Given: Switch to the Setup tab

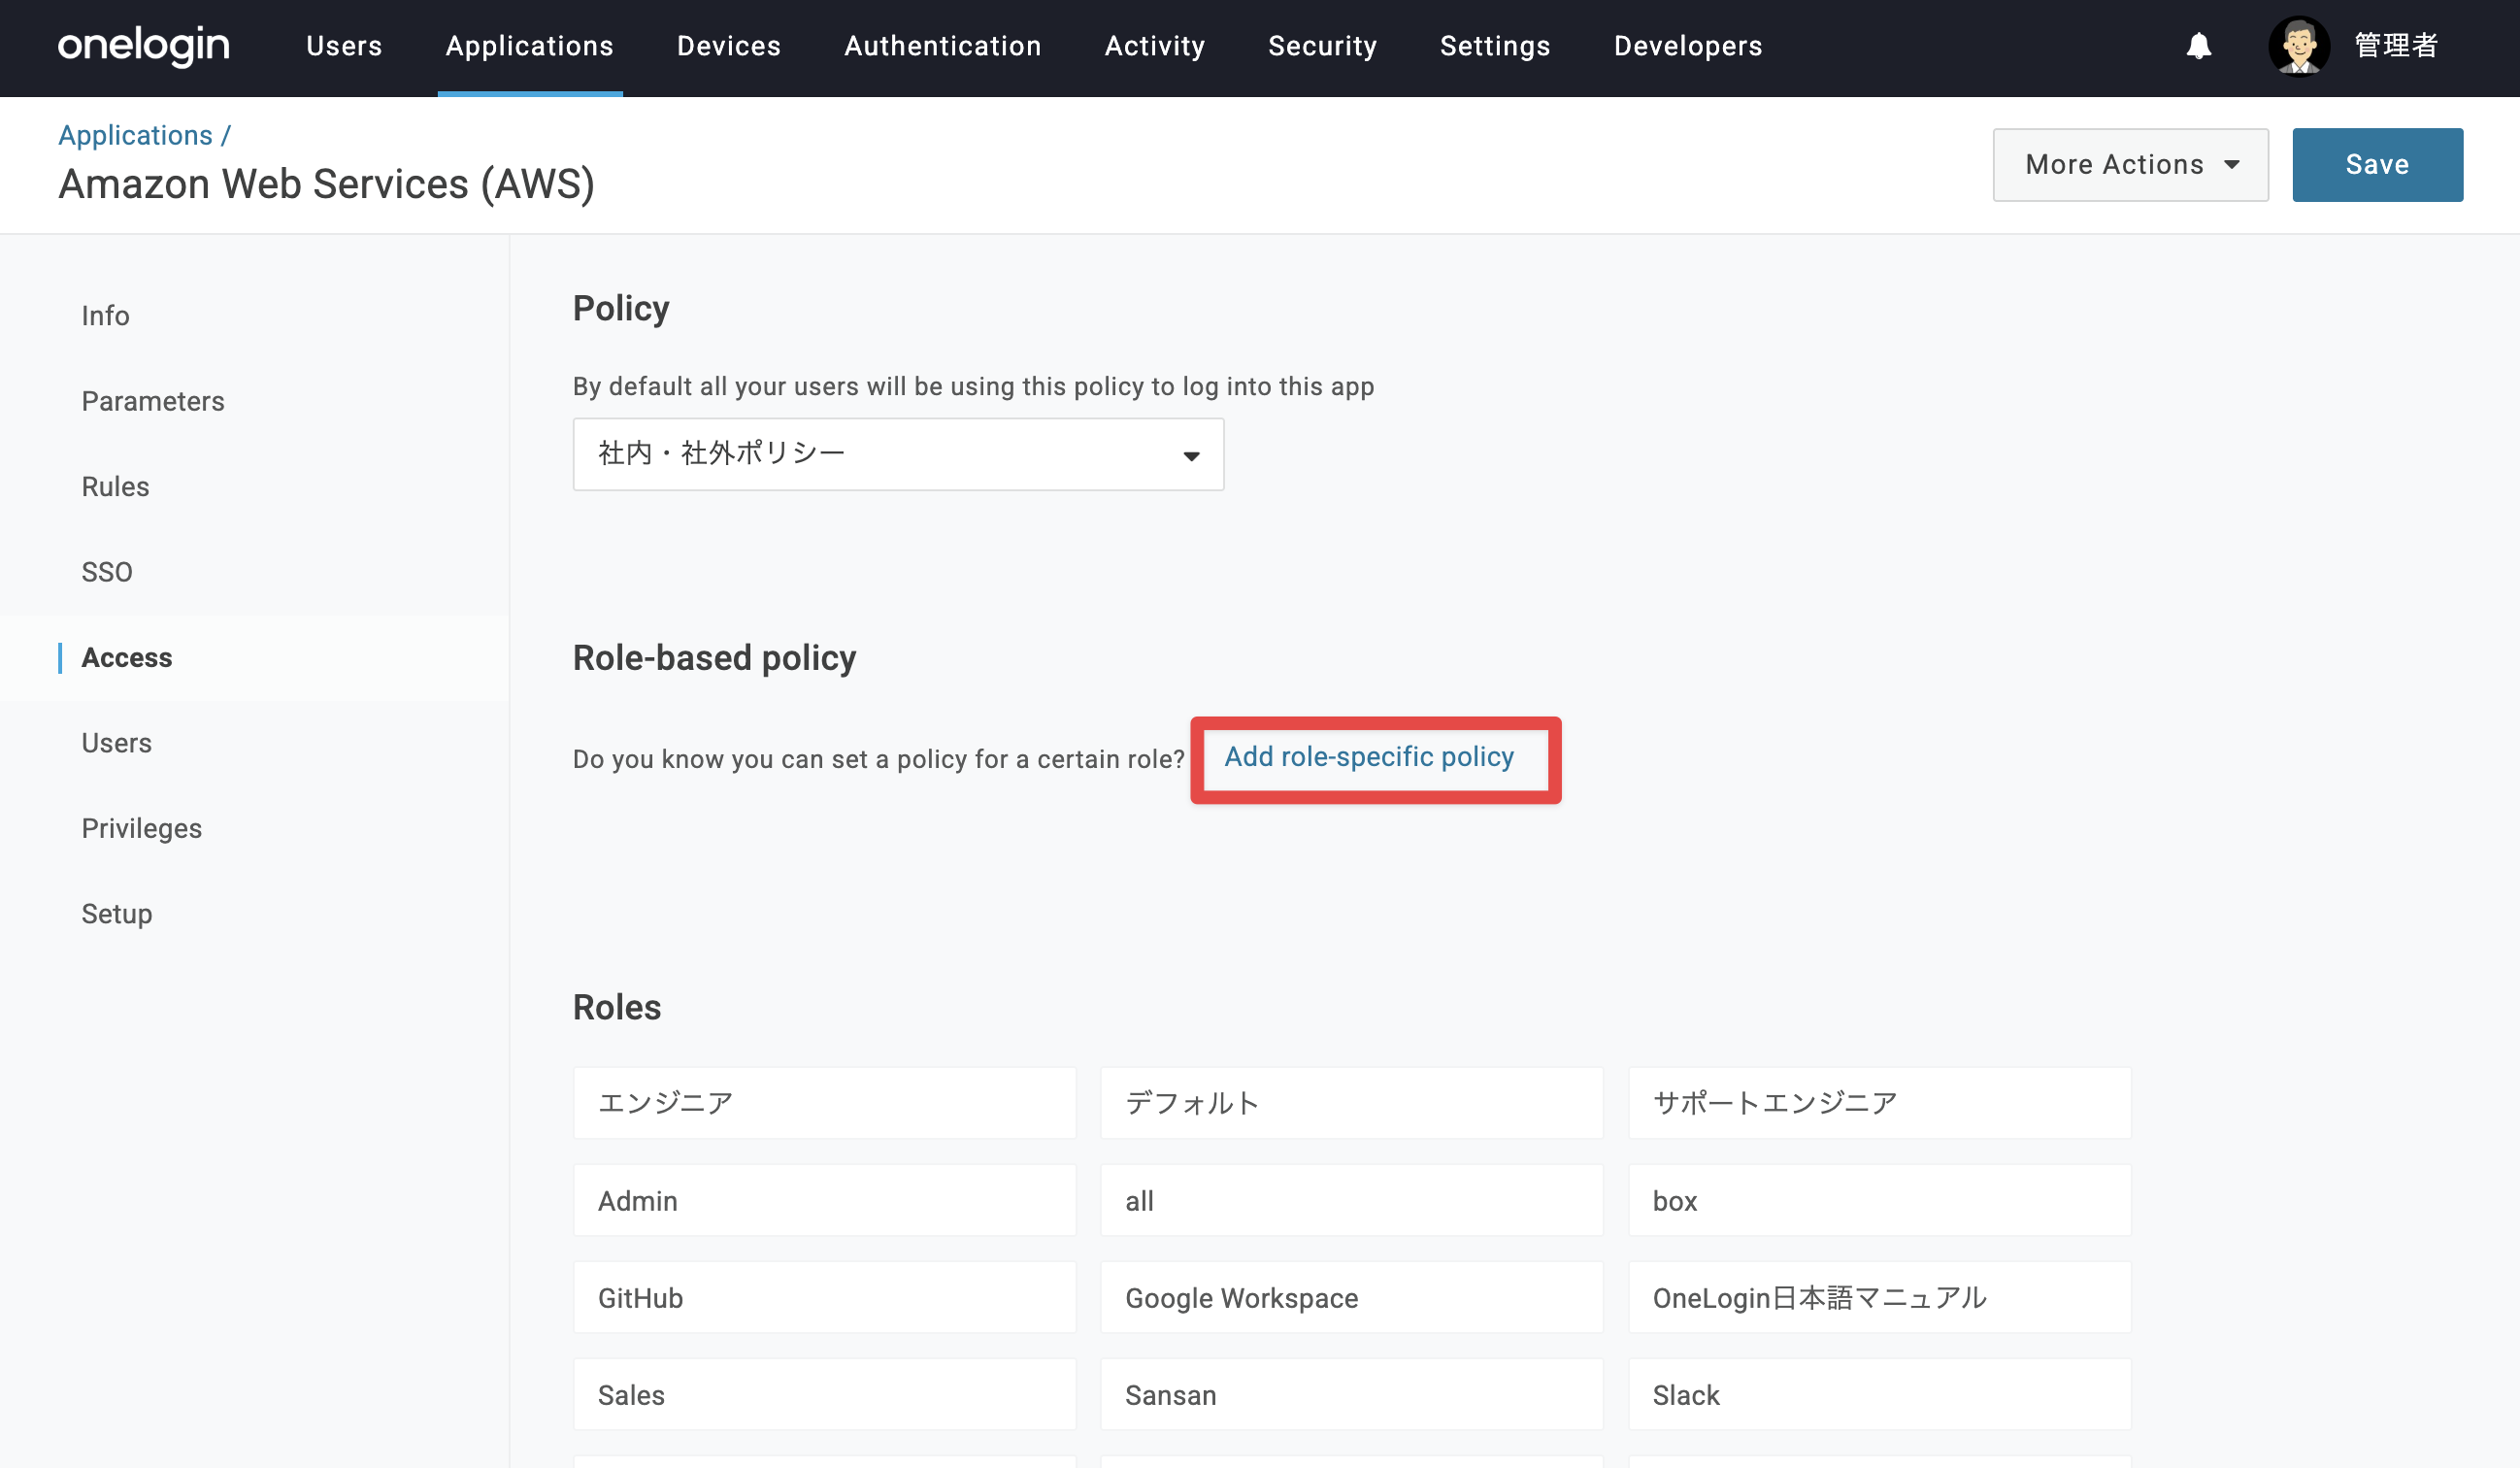Looking at the screenshot, I should pyautogui.click(x=117, y=914).
